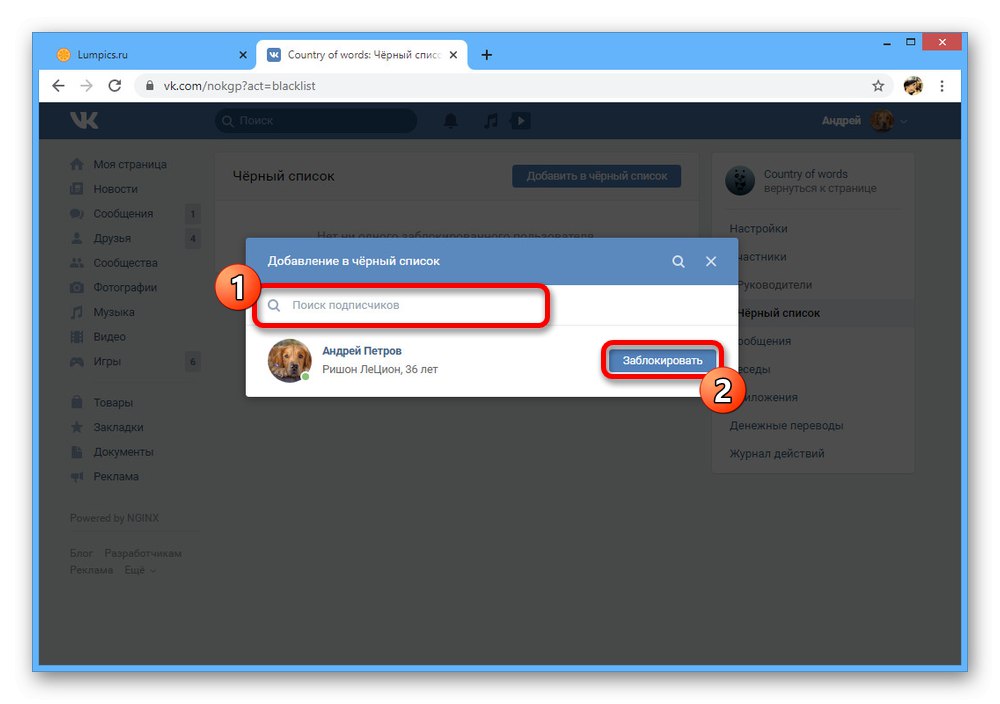Open Музыка in sidebar

114,312
